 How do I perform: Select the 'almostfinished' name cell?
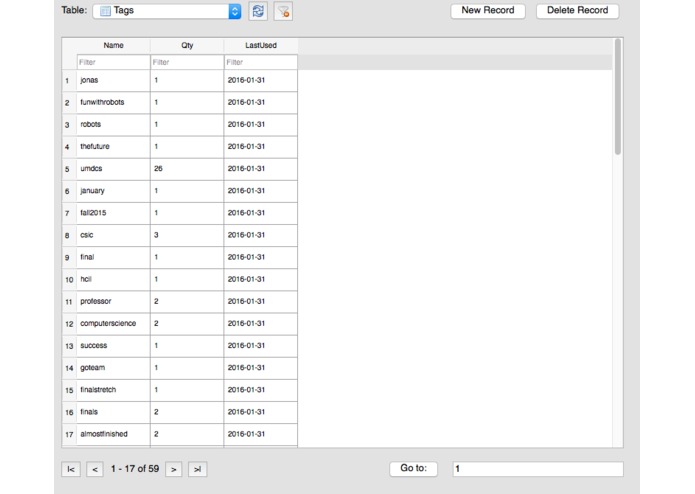[x=113, y=435]
